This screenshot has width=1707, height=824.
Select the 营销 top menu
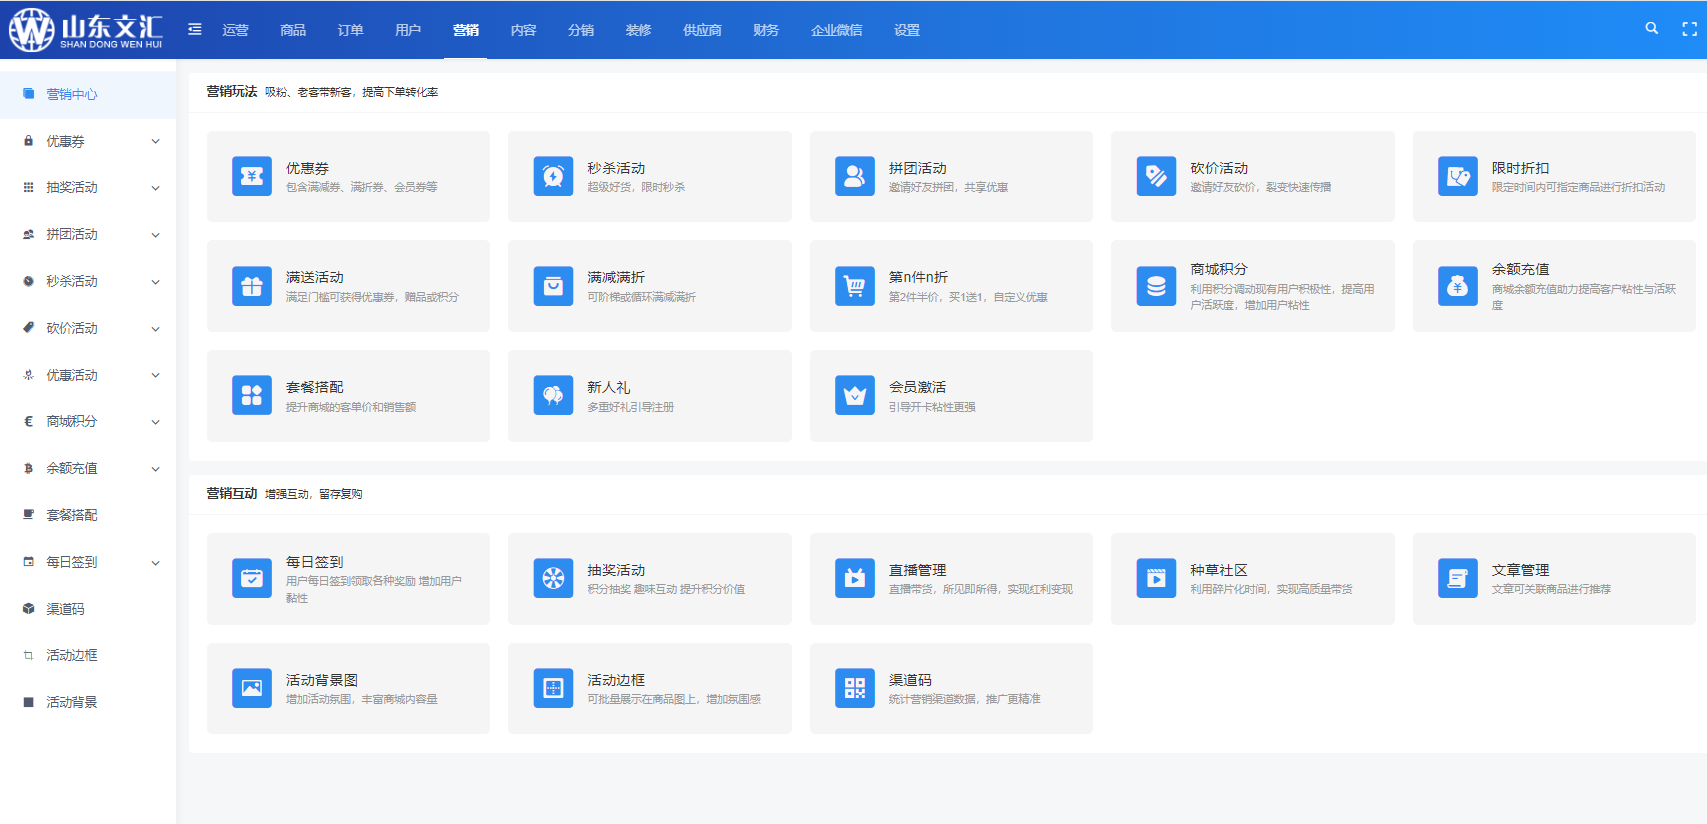(x=466, y=30)
